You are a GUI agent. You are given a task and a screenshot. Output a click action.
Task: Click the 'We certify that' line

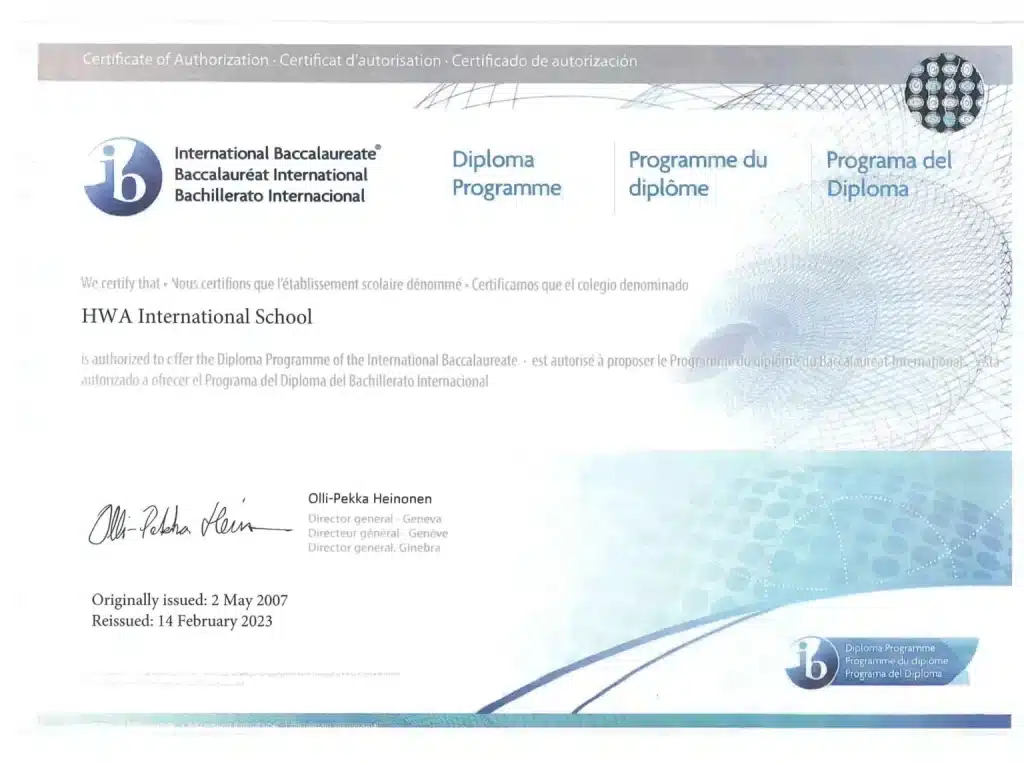tap(384, 284)
